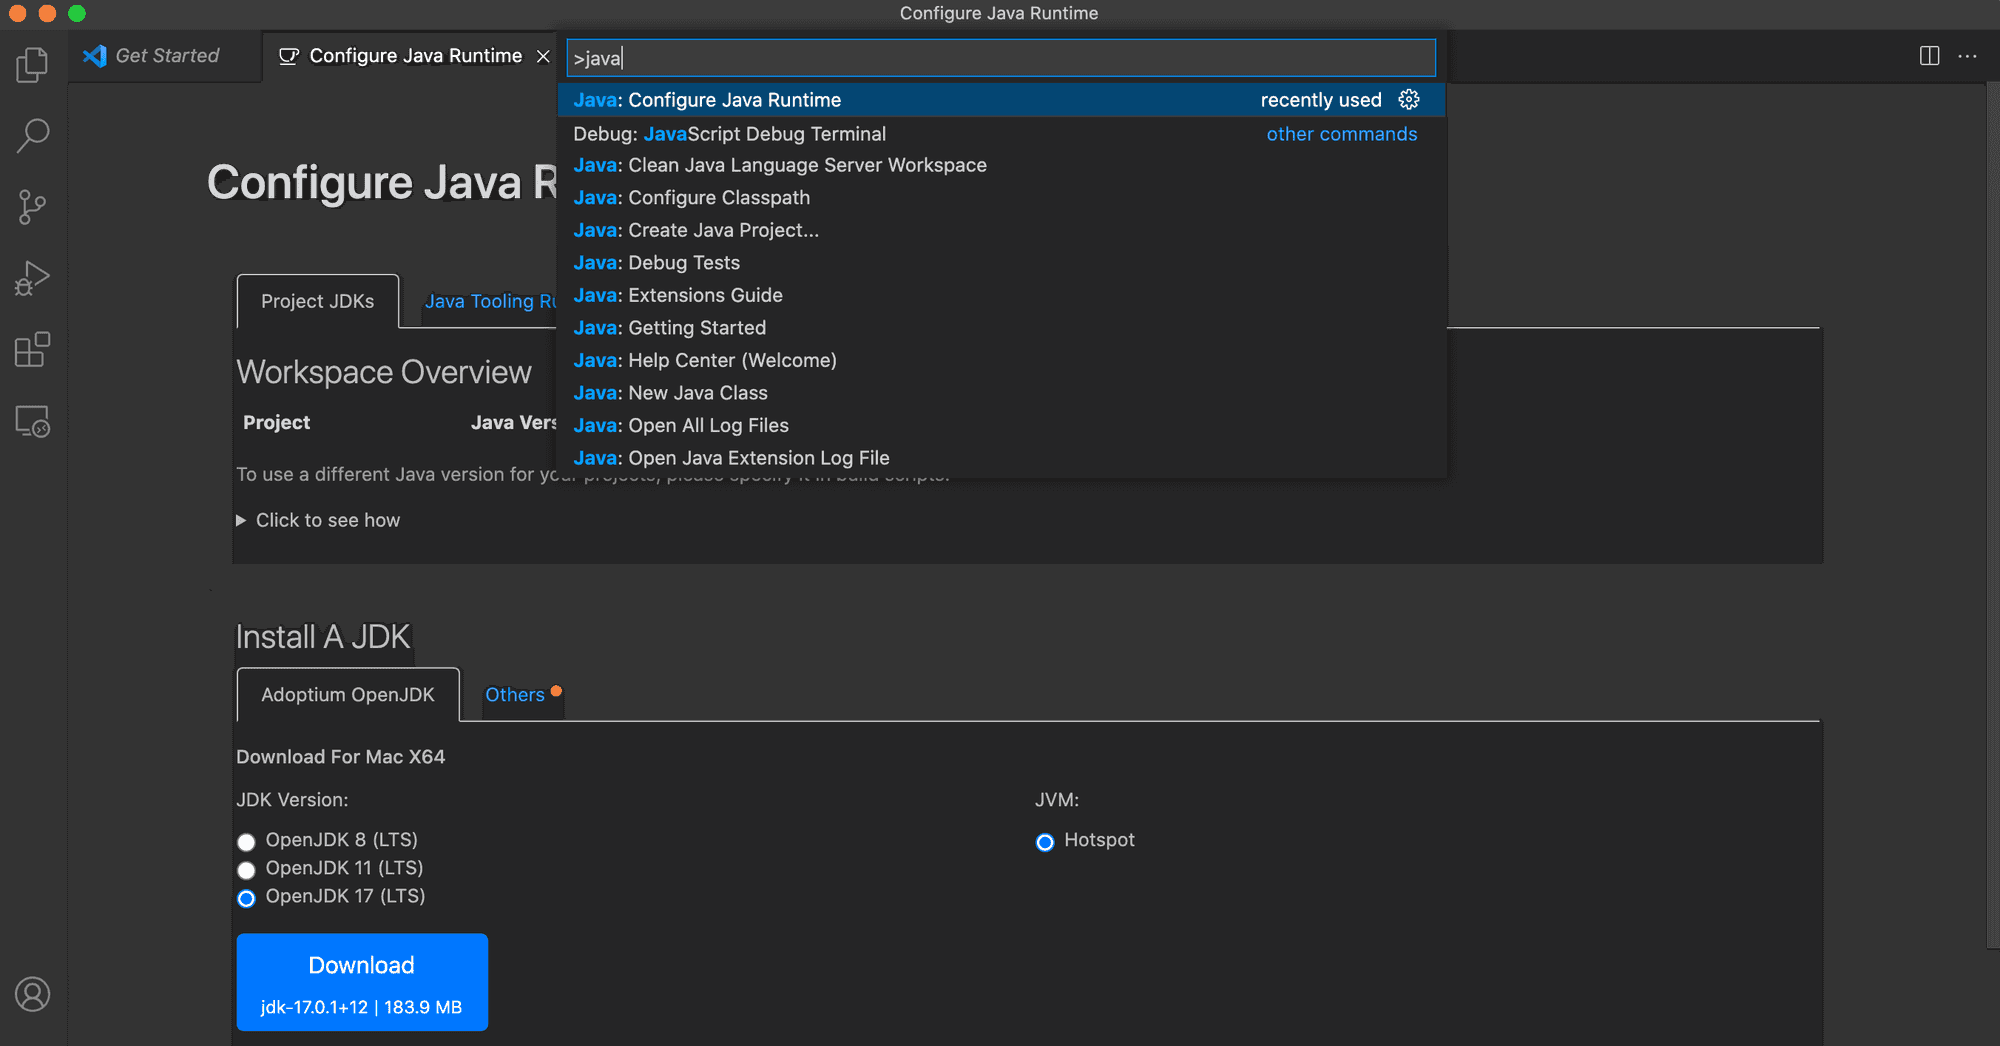Switch to the Others JDK tab
Viewport: 2000px width, 1046px height.
(x=514, y=695)
